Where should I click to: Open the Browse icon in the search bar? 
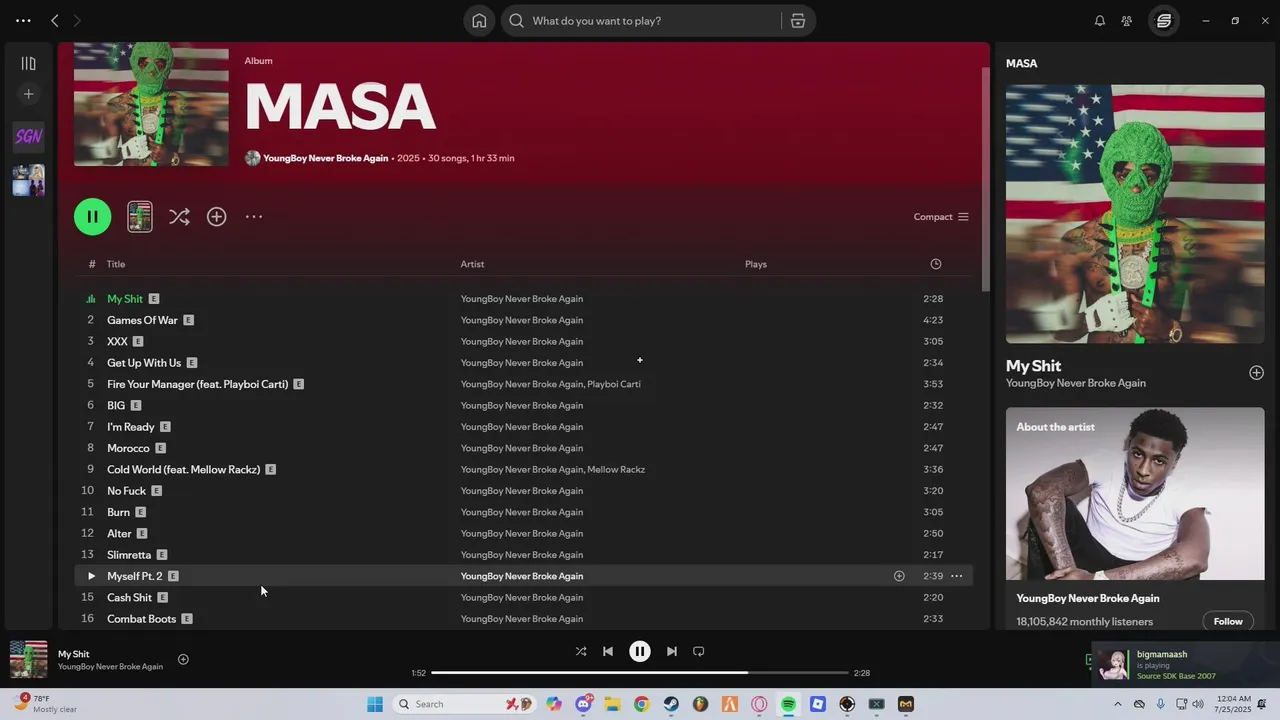797,21
